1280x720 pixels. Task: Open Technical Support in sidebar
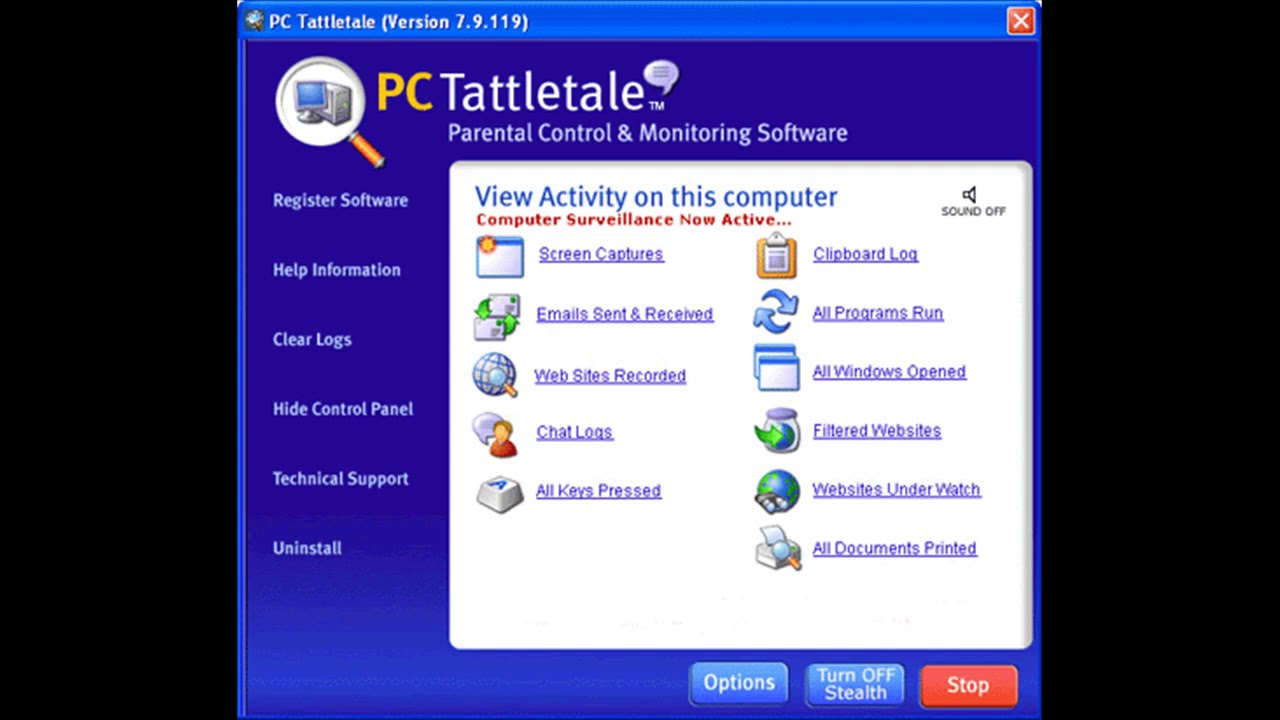pyautogui.click(x=340, y=479)
